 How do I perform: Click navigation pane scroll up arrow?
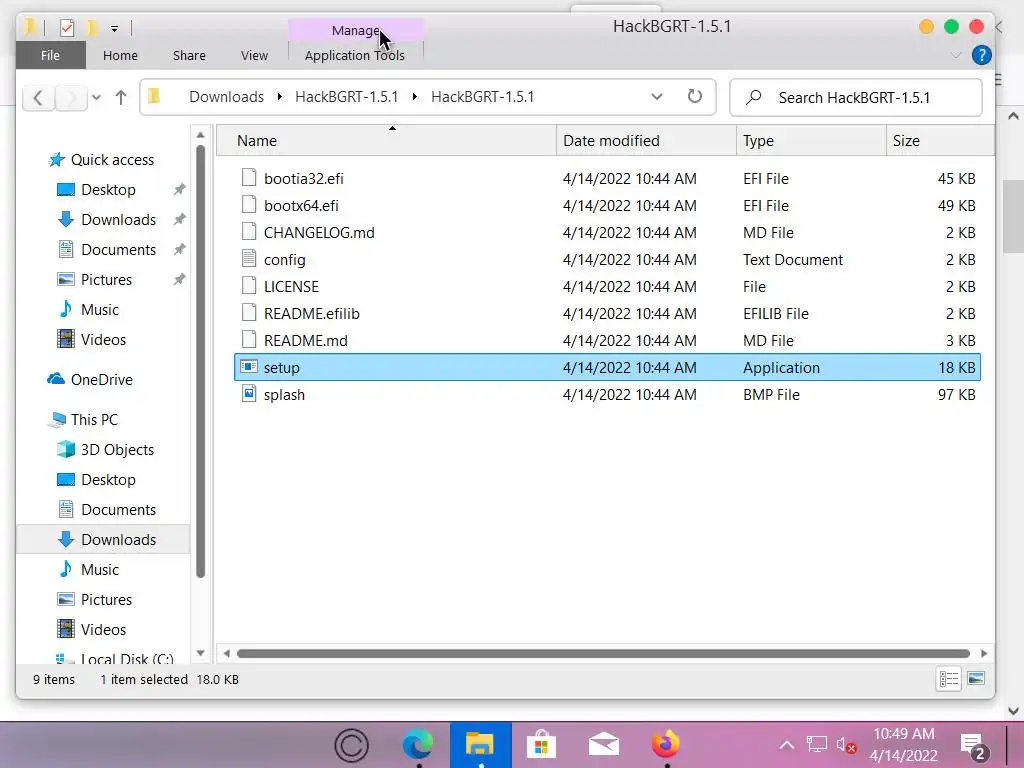(200, 135)
